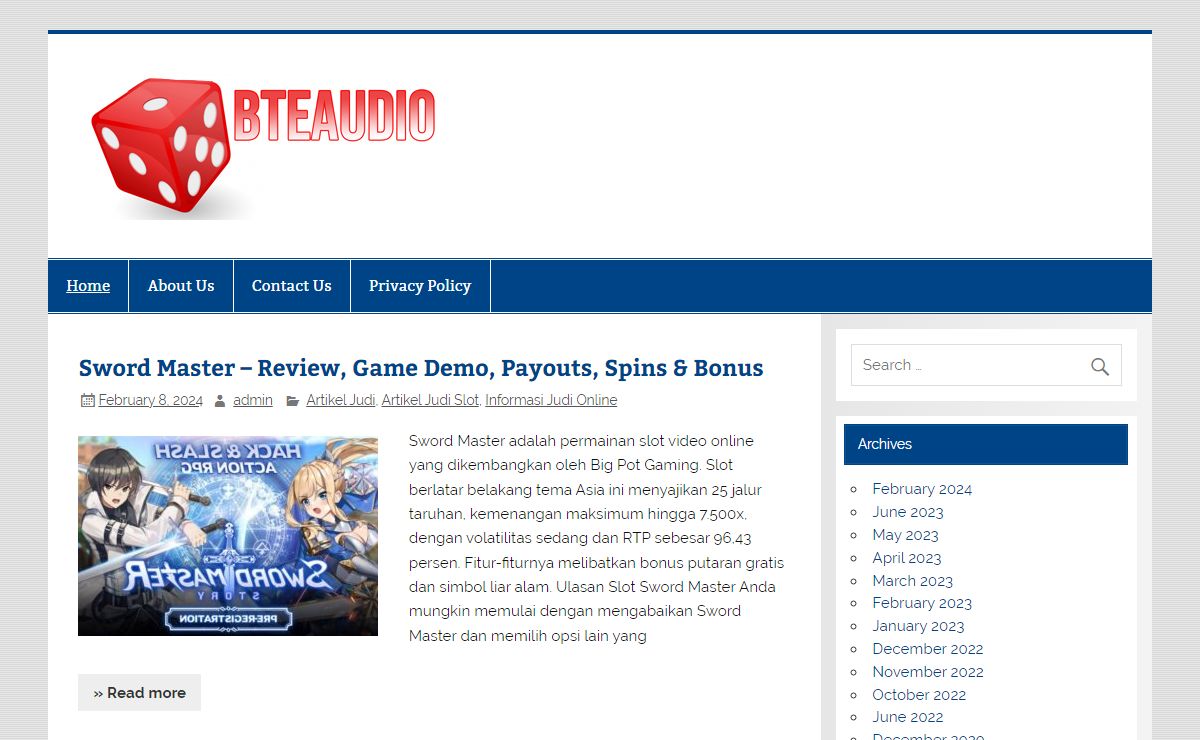Open the Sword Master review article title
Screen dimensions: 1200x740
421,367
